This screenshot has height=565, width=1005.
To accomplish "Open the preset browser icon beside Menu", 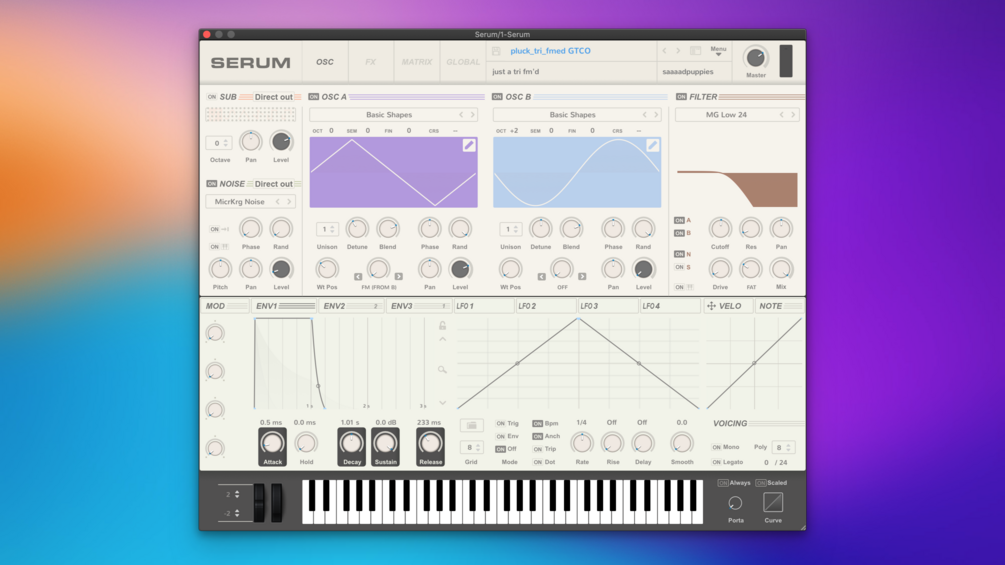I will (695, 51).
